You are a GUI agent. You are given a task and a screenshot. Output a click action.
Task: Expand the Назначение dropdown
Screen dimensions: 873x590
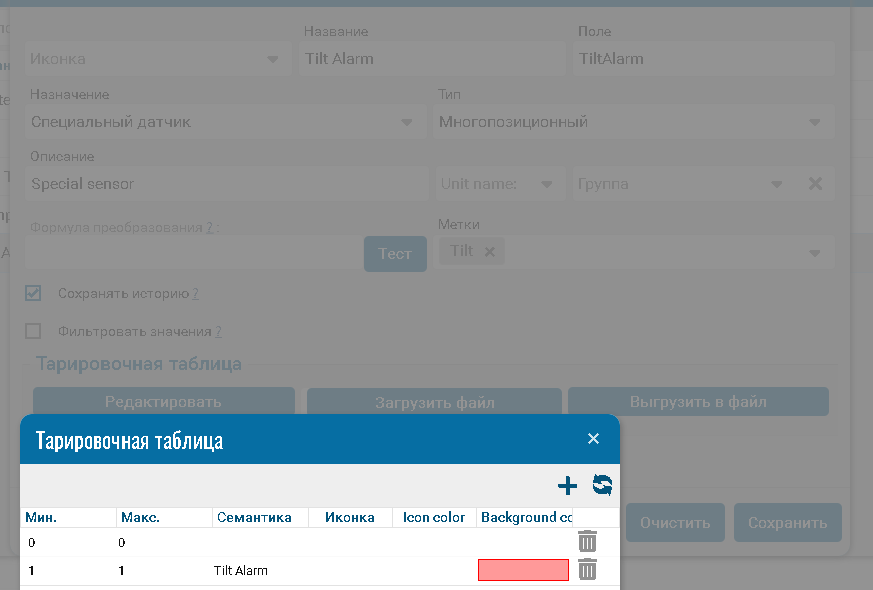pos(407,122)
